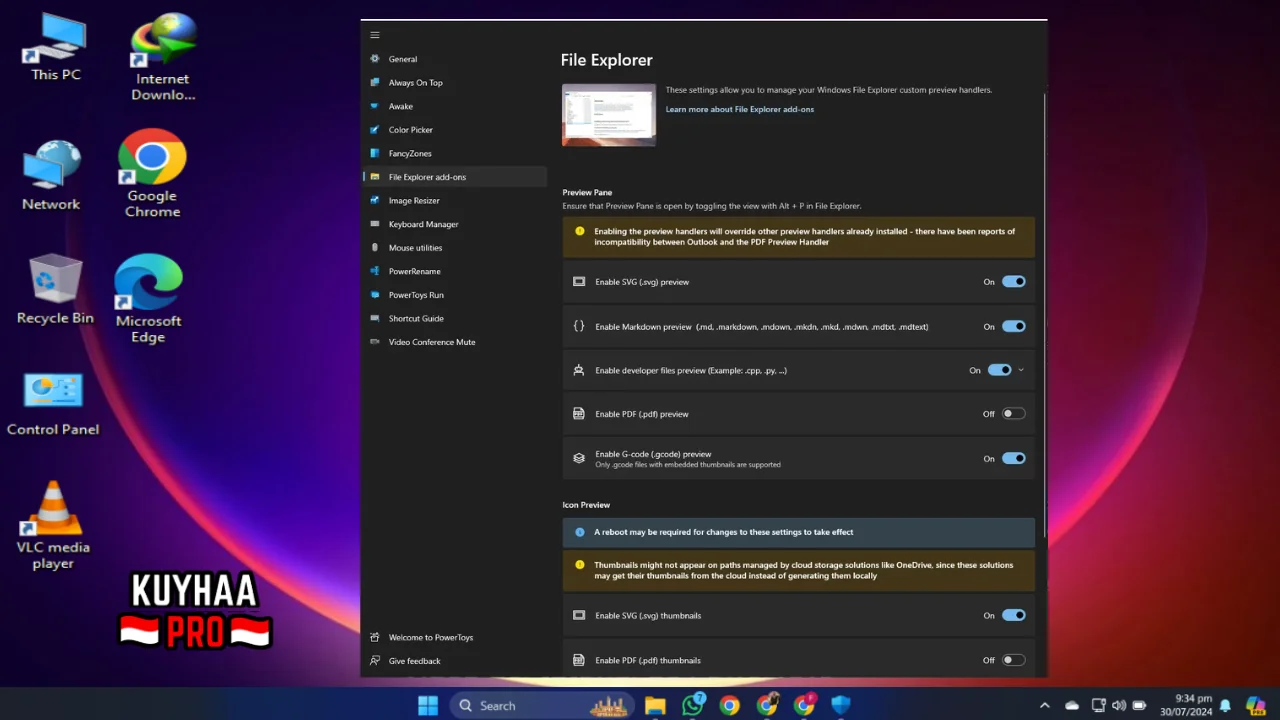Open the Awake module page
Image resolution: width=1280 pixels, height=720 pixels.
454,106
